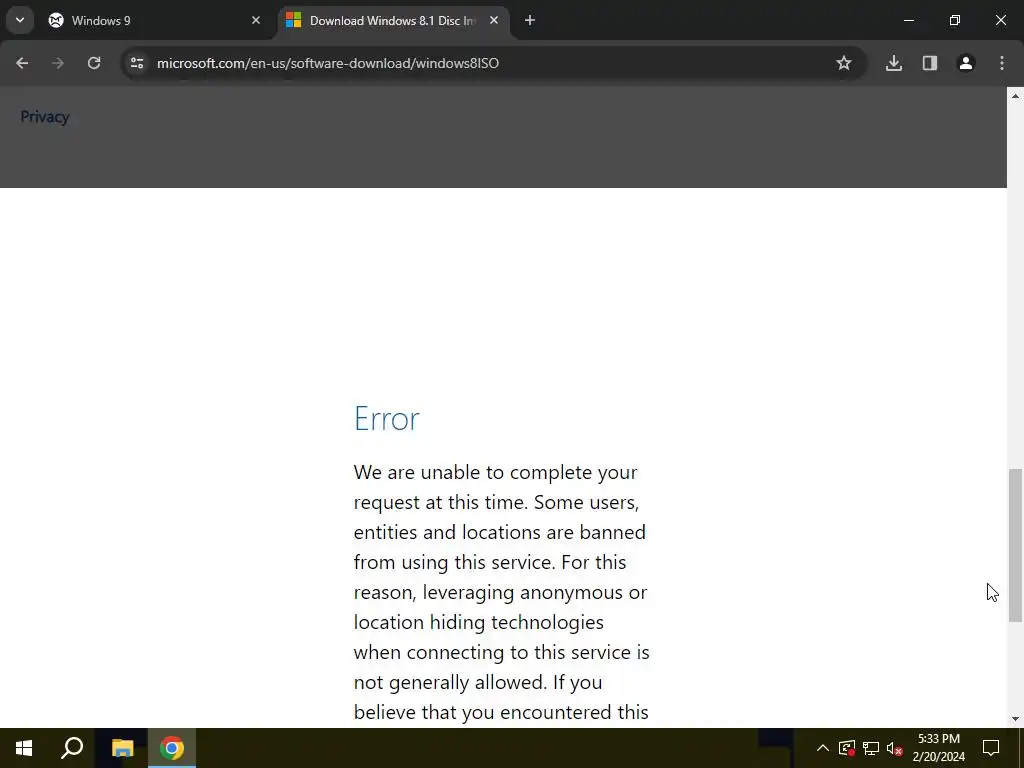The image size is (1024, 768).
Task: Select the Download Windows 8.1 Disc Image tab
Action: coord(393,20)
